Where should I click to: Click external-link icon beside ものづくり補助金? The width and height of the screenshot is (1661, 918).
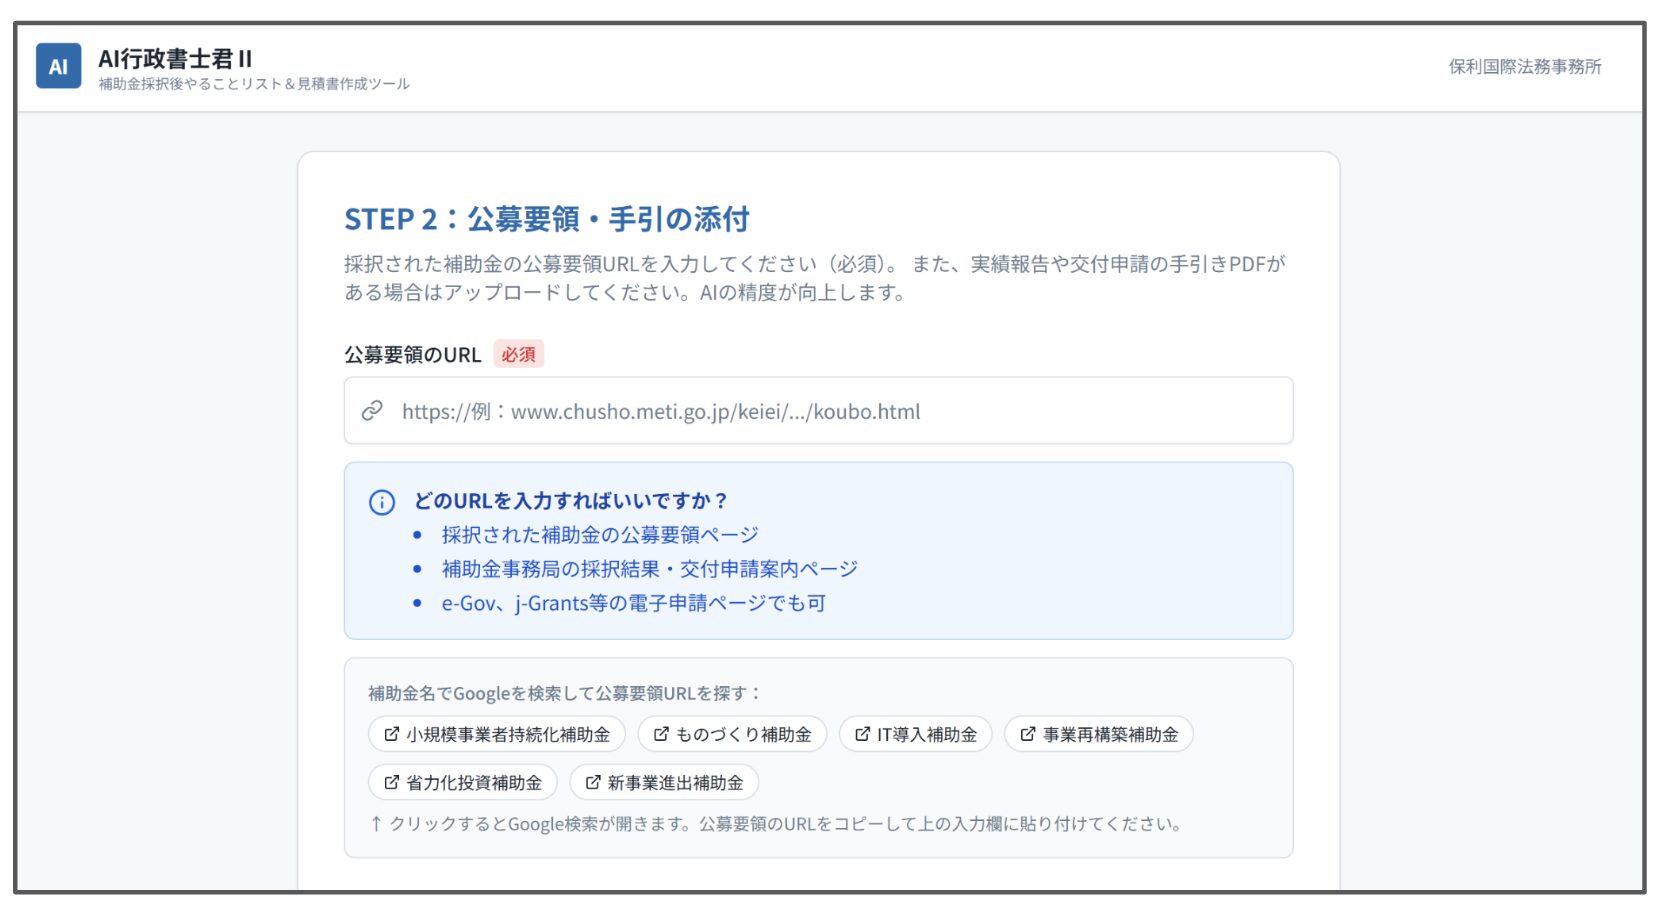pos(661,734)
